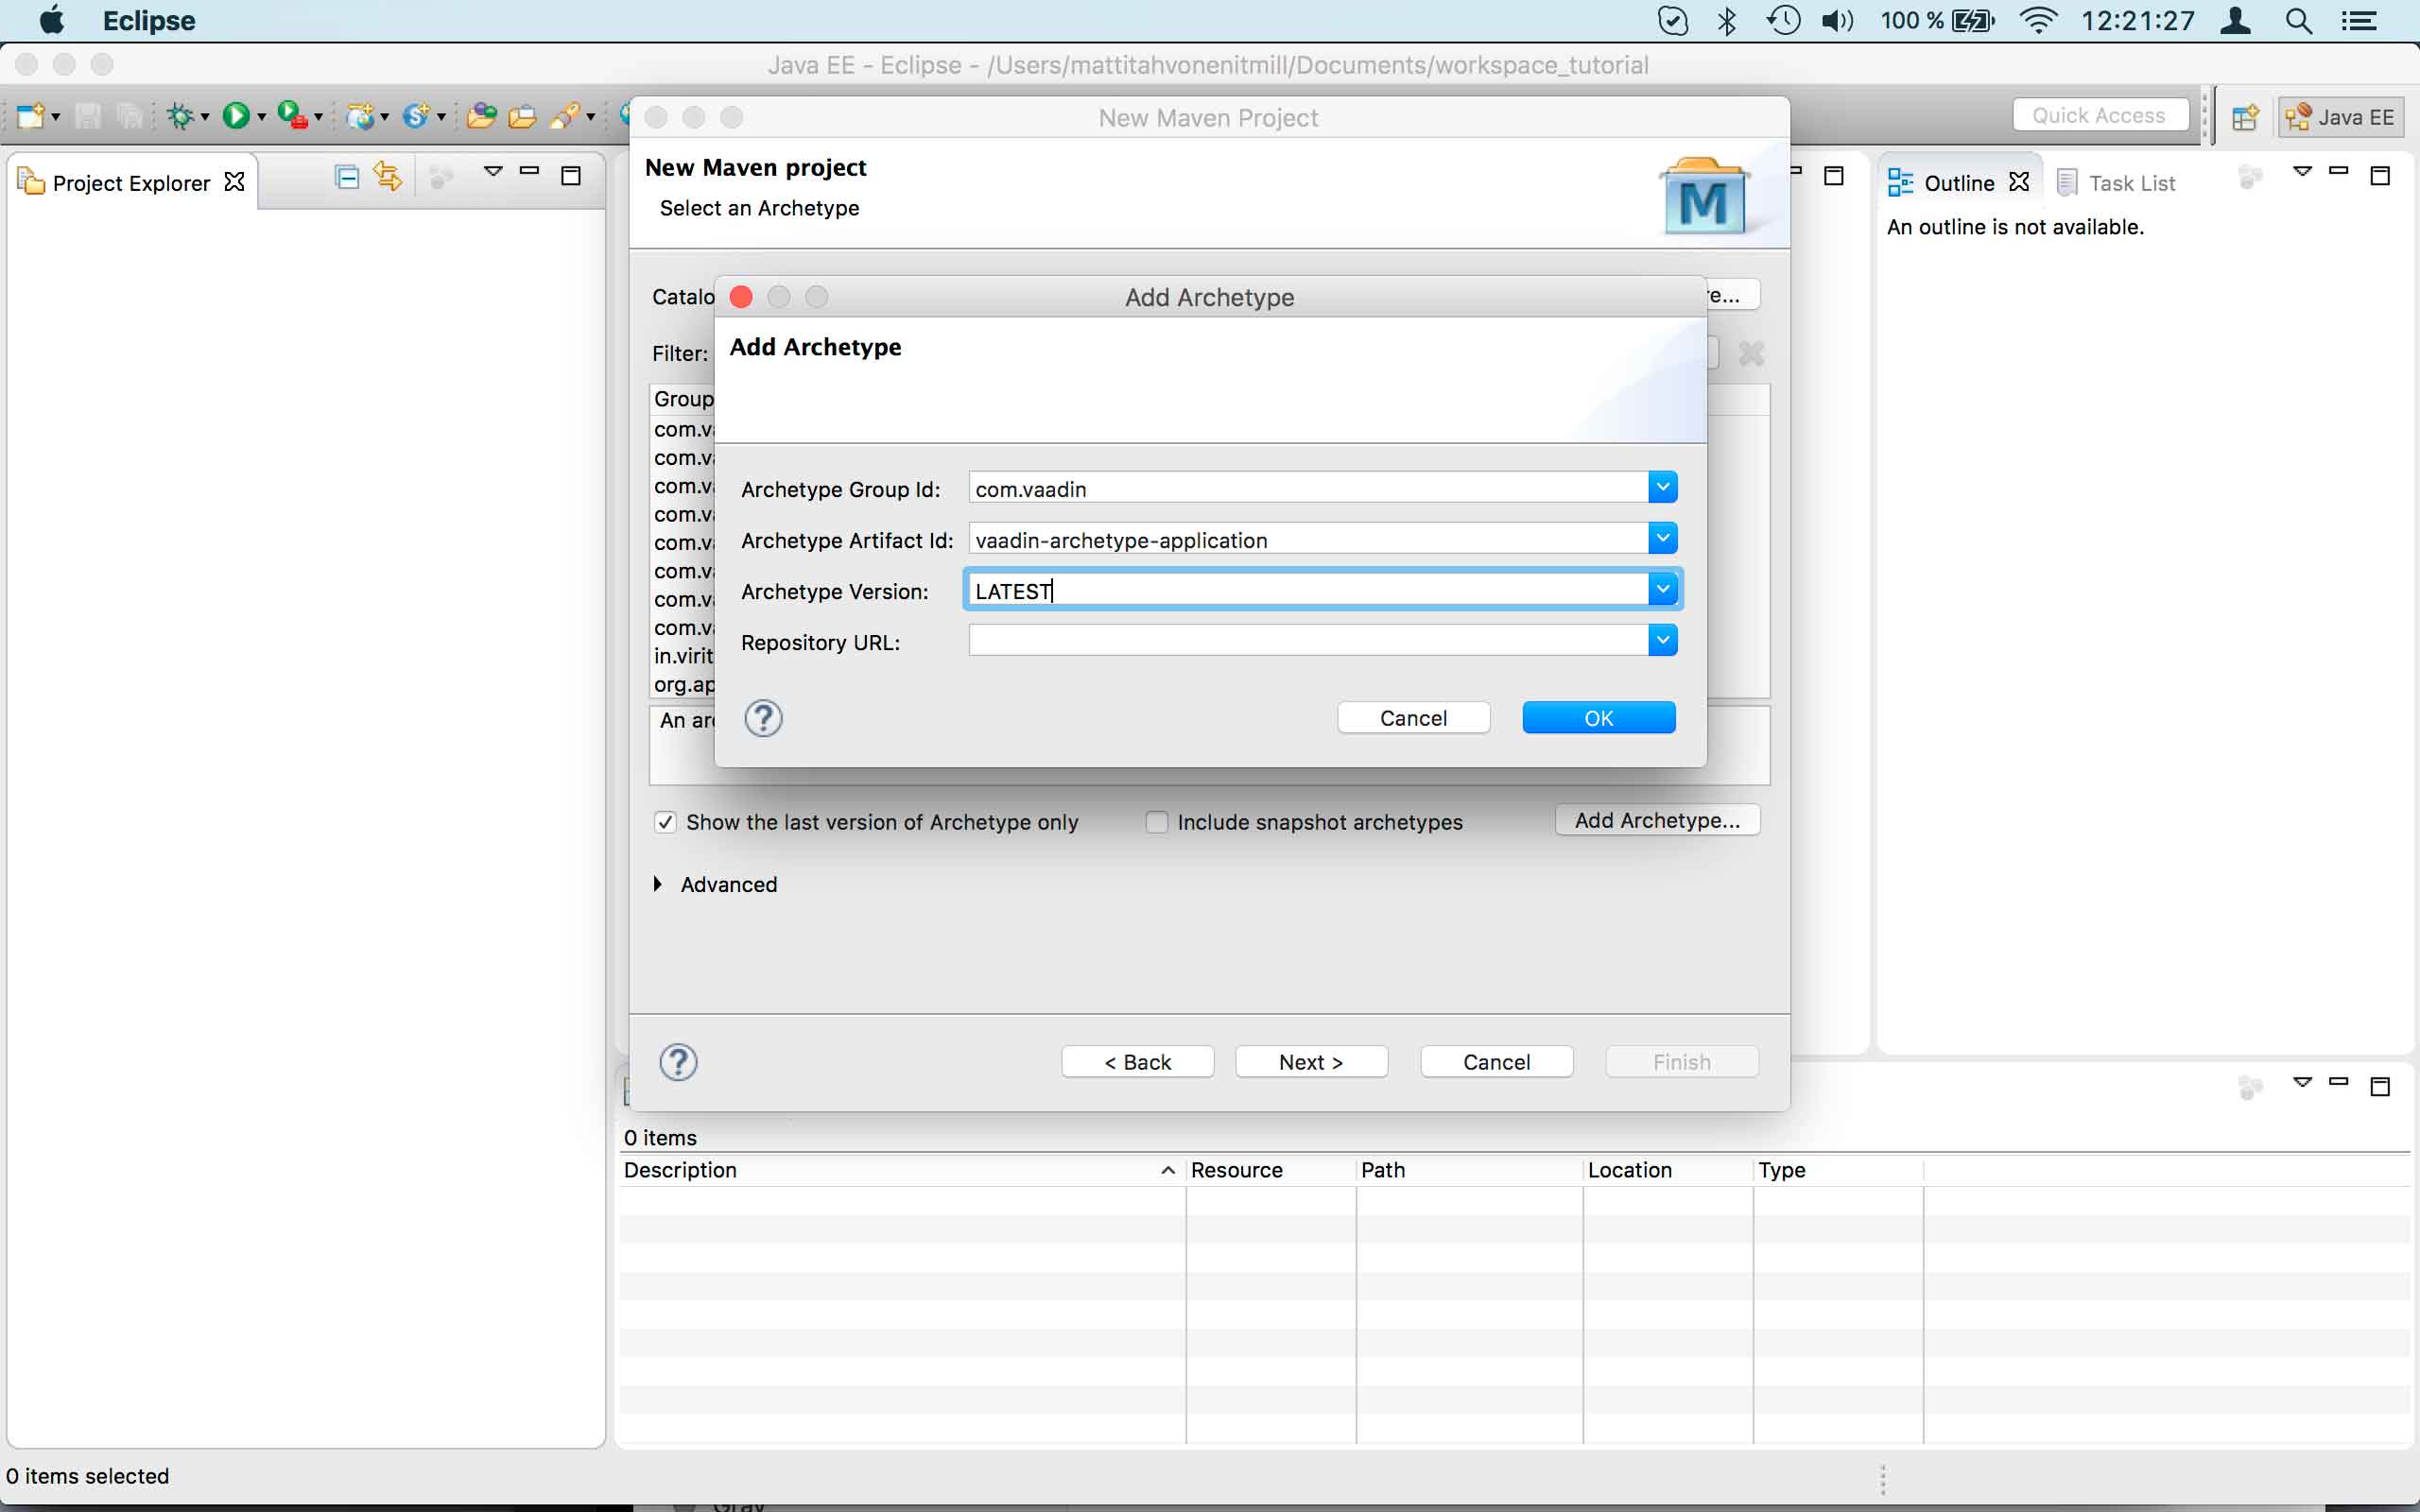Open the Run button dropdown arrow
The image size is (2420, 1512).
point(262,118)
